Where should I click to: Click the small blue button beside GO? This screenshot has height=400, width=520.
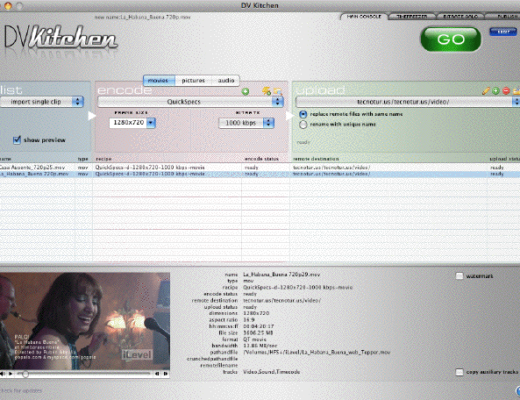(503, 32)
